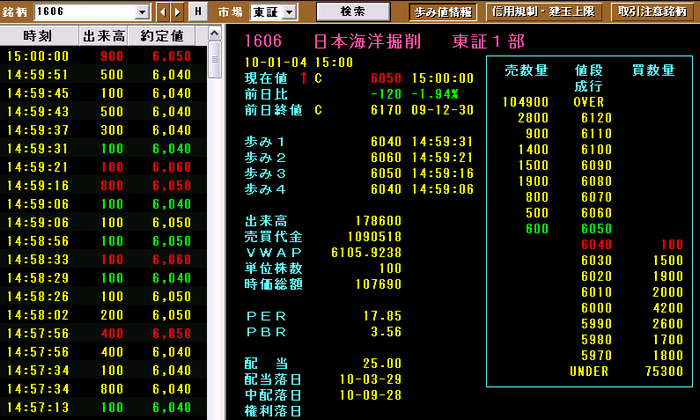The width and height of the screenshot is (700, 420).
Task: Click the 配当落日 date 10-03-29
Action: (x=371, y=379)
